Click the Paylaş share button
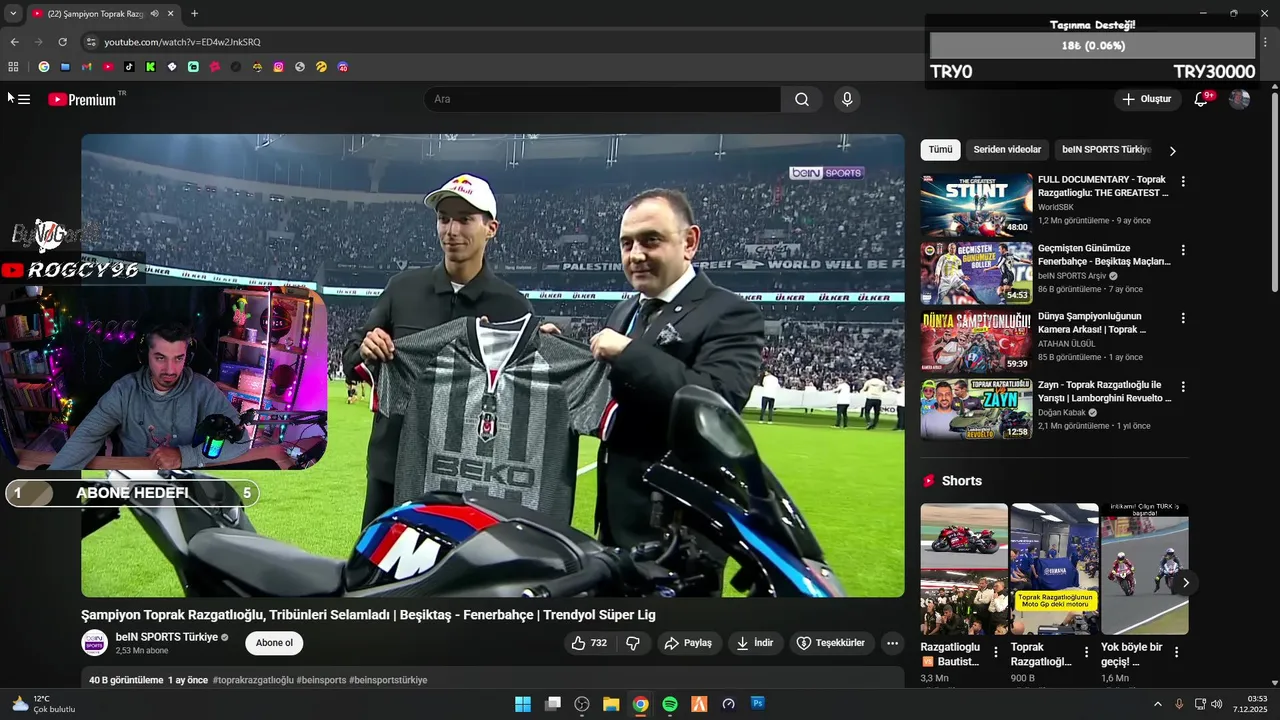The height and width of the screenshot is (720, 1280). click(x=688, y=643)
